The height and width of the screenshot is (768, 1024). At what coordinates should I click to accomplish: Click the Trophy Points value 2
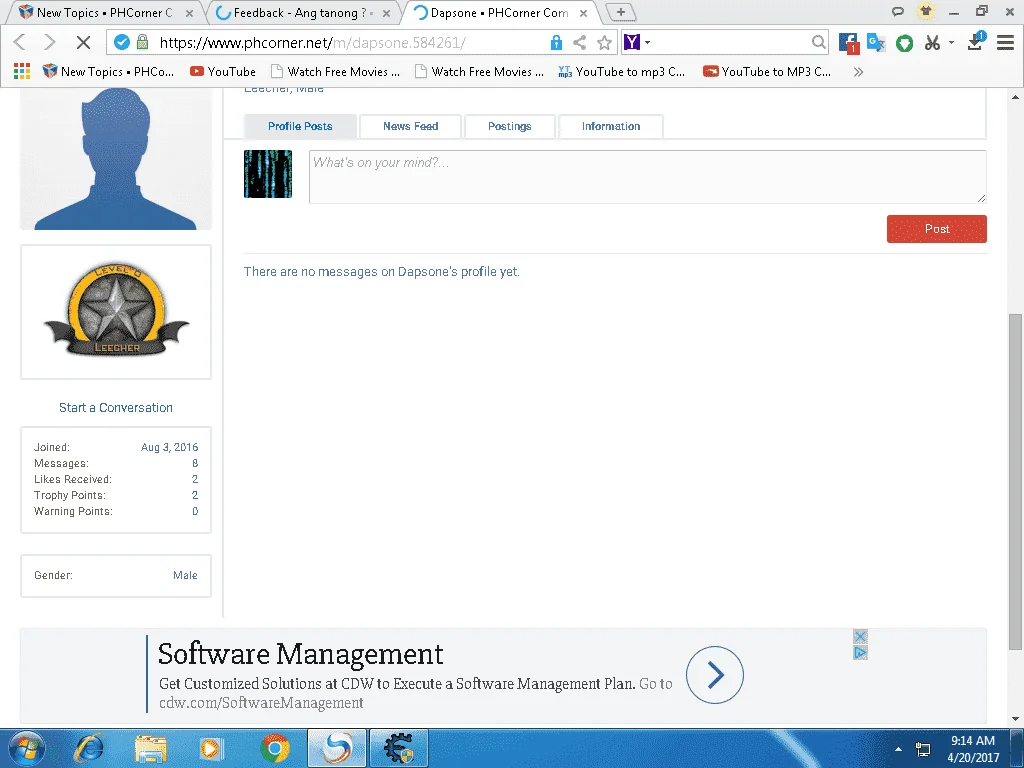[x=195, y=495]
